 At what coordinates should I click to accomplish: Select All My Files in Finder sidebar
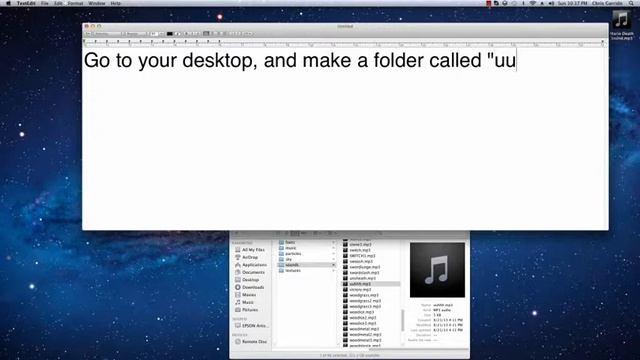pyautogui.click(x=250, y=249)
